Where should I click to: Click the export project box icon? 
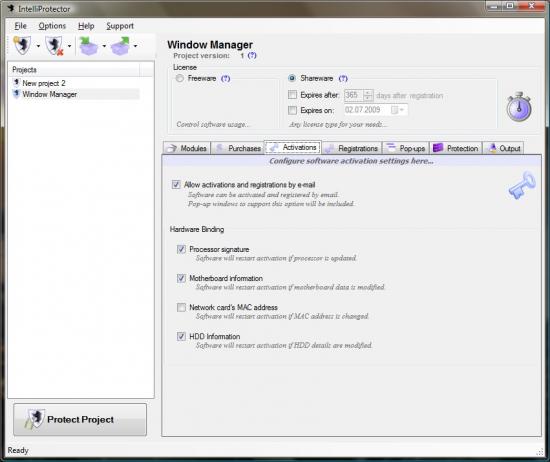click(120, 46)
